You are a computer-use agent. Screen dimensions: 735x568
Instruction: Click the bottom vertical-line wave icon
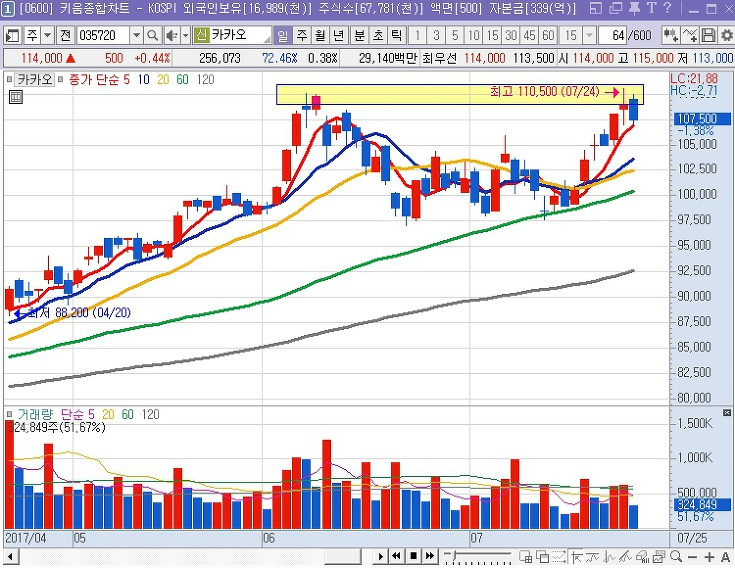click(x=609, y=557)
